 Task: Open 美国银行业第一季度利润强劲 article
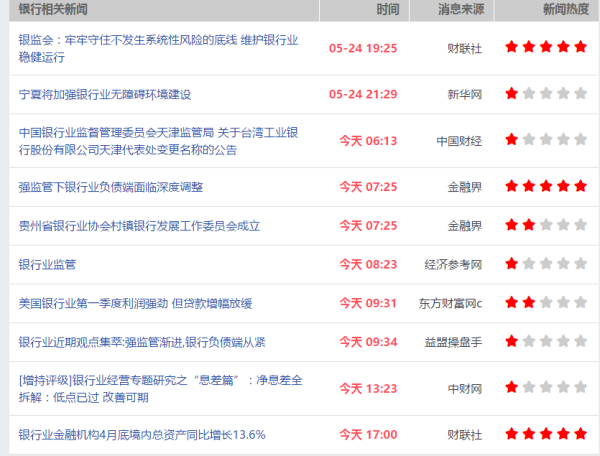tap(135, 304)
